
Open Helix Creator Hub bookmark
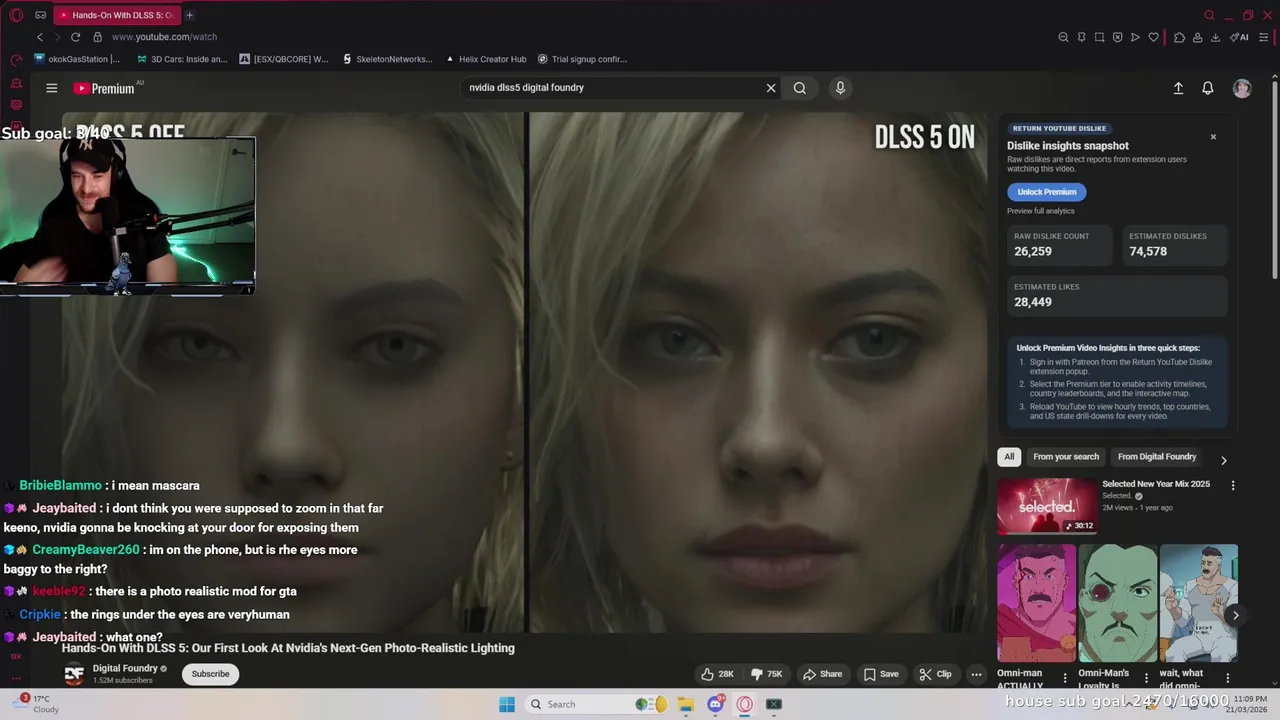[486, 59]
